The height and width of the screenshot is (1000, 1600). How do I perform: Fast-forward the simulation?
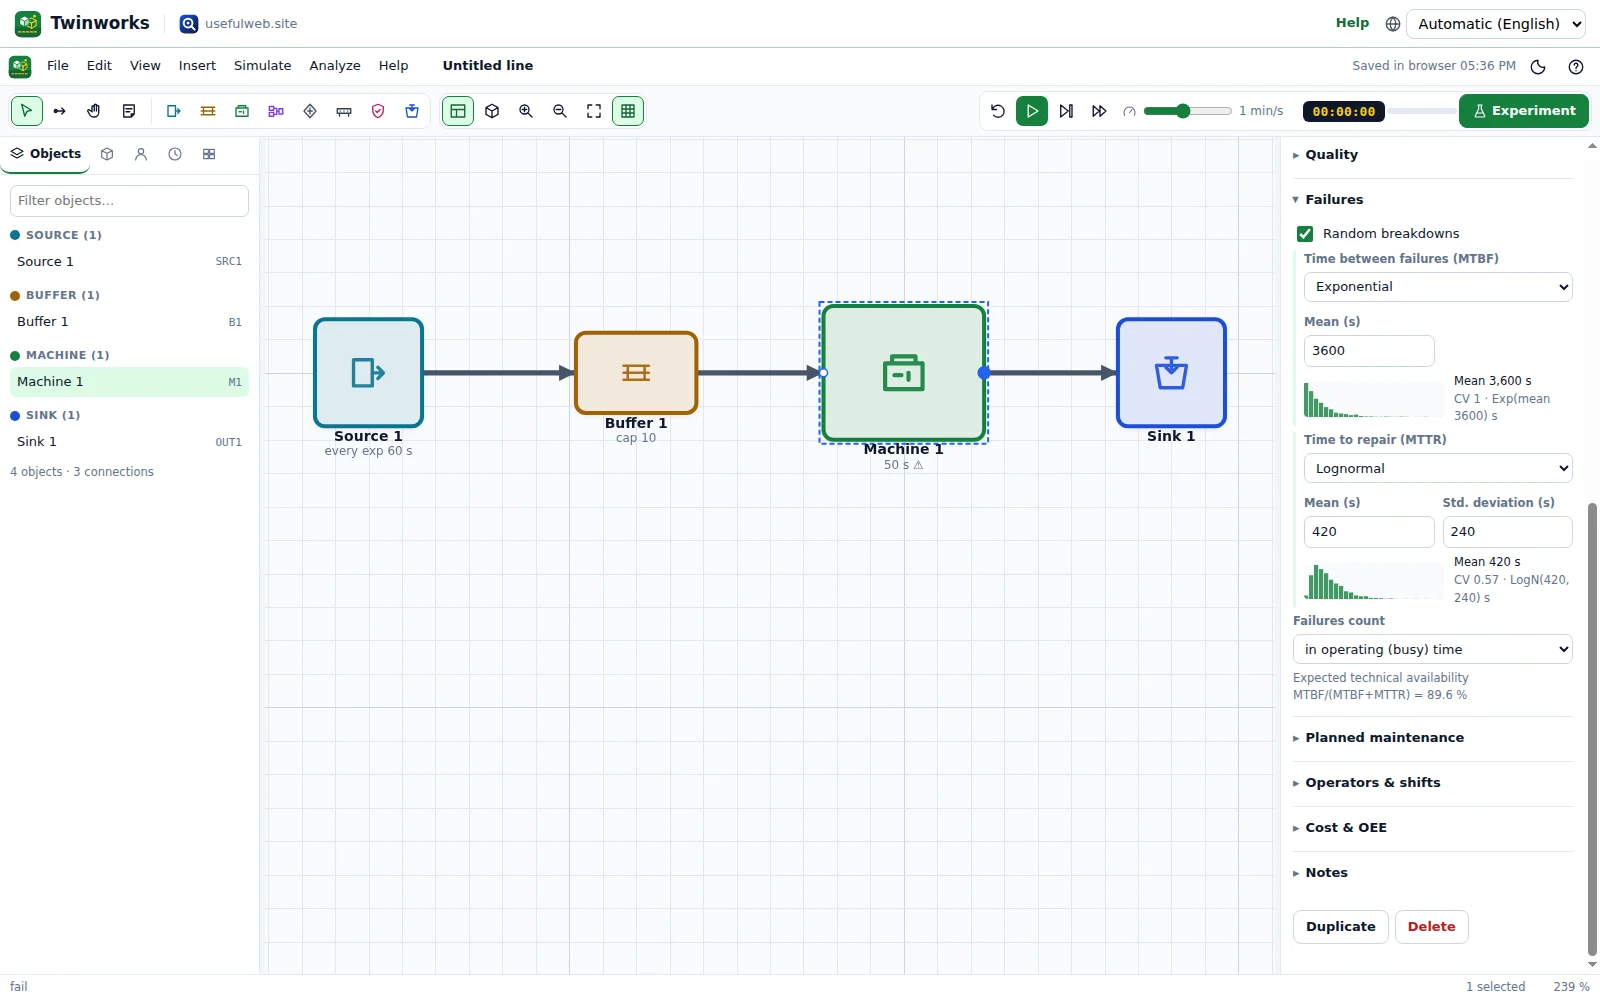[1099, 111]
